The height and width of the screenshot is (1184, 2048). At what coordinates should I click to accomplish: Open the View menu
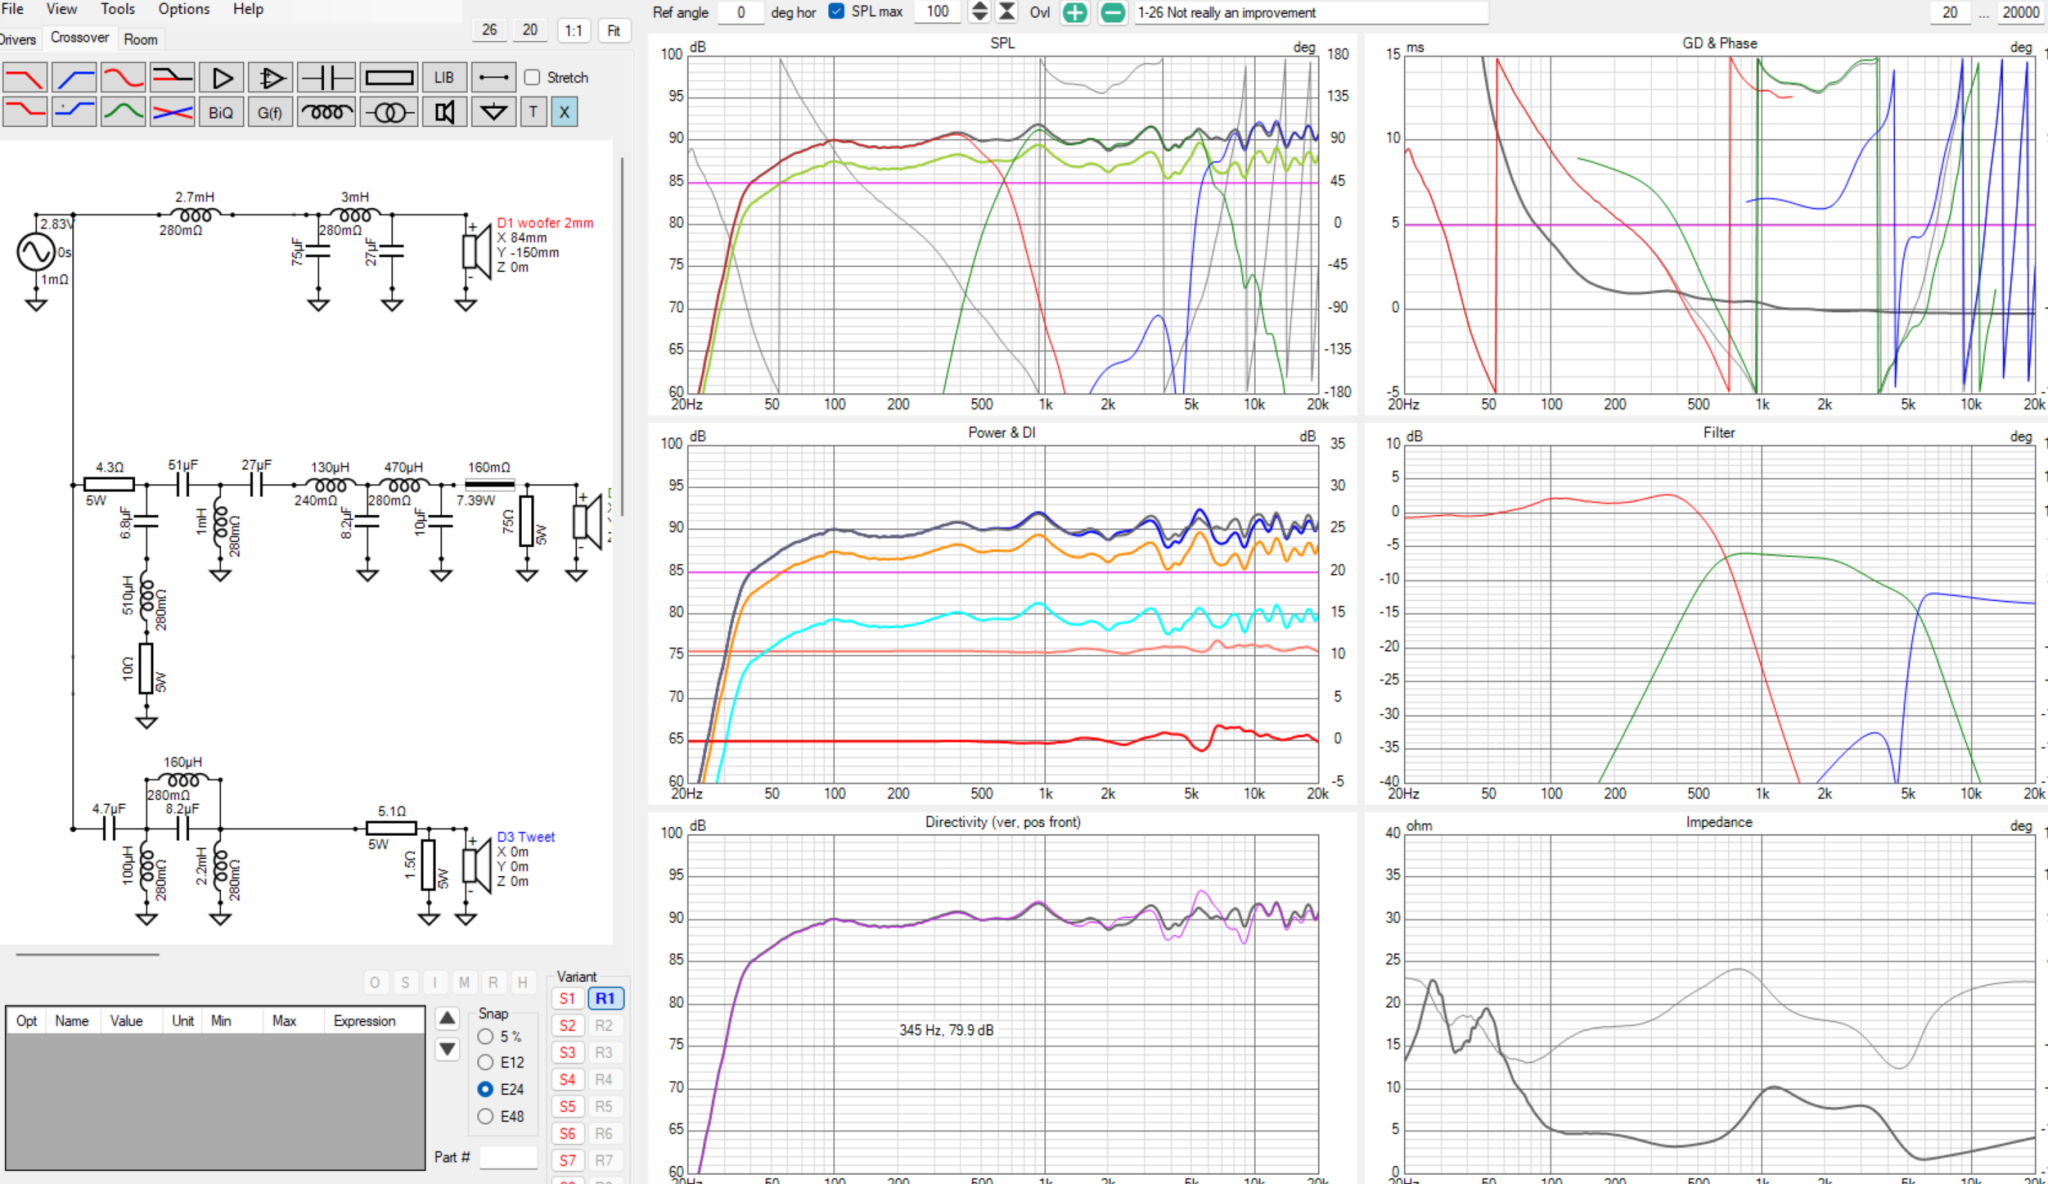(61, 9)
